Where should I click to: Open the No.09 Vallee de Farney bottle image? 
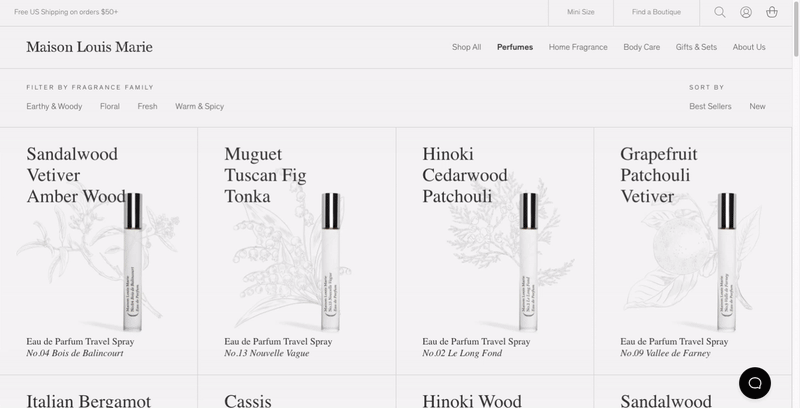pyautogui.click(x=727, y=262)
